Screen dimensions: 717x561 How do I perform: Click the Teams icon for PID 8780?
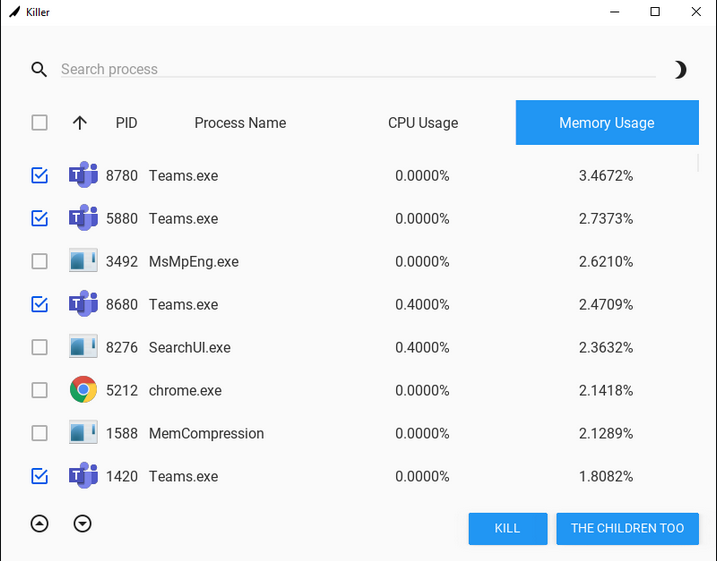pyautogui.click(x=83, y=175)
